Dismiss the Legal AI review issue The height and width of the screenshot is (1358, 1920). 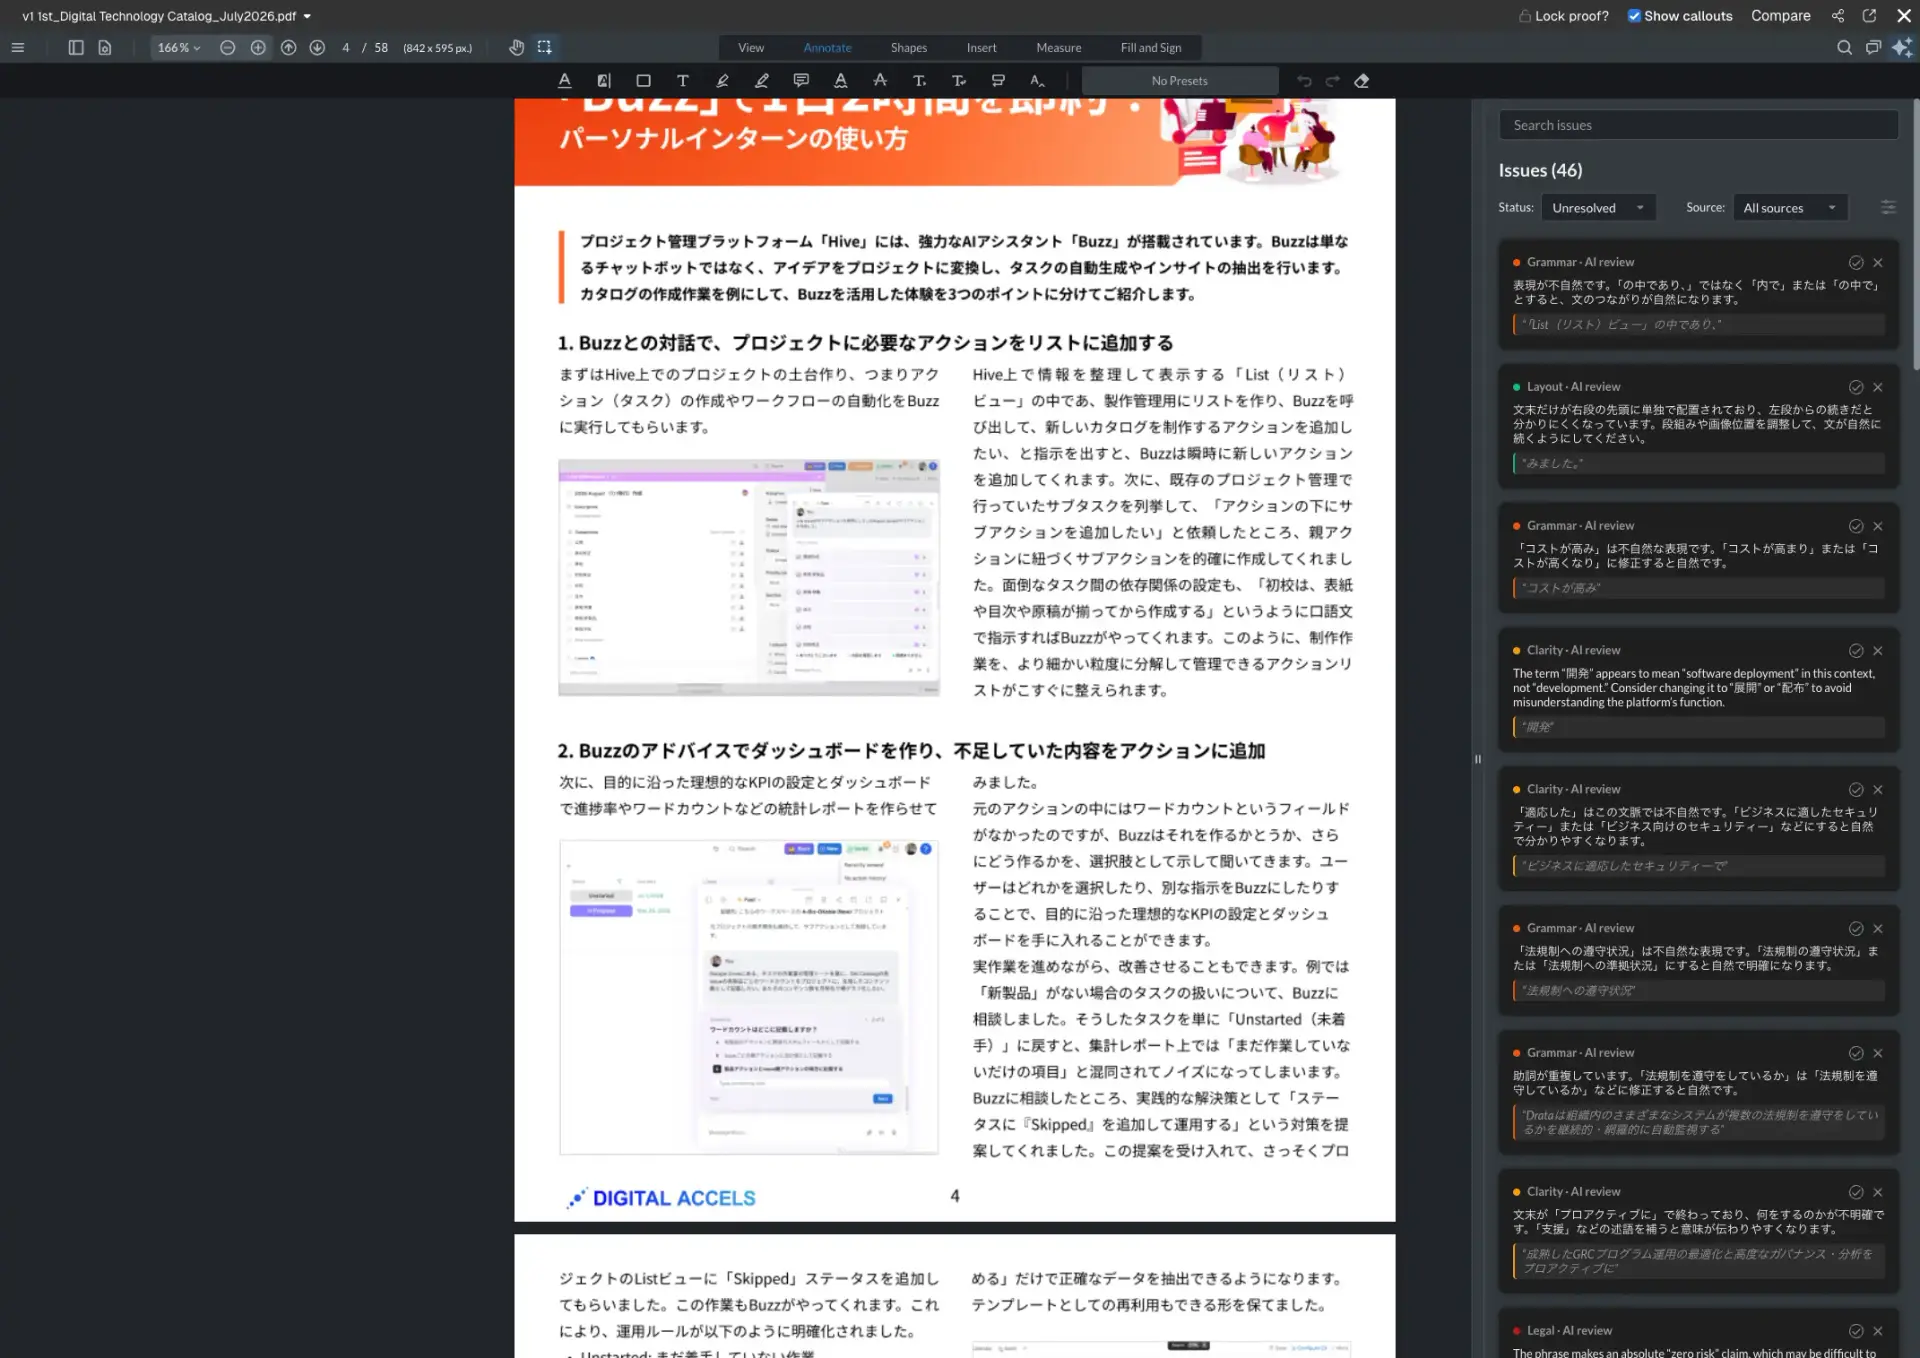tap(1878, 1331)
